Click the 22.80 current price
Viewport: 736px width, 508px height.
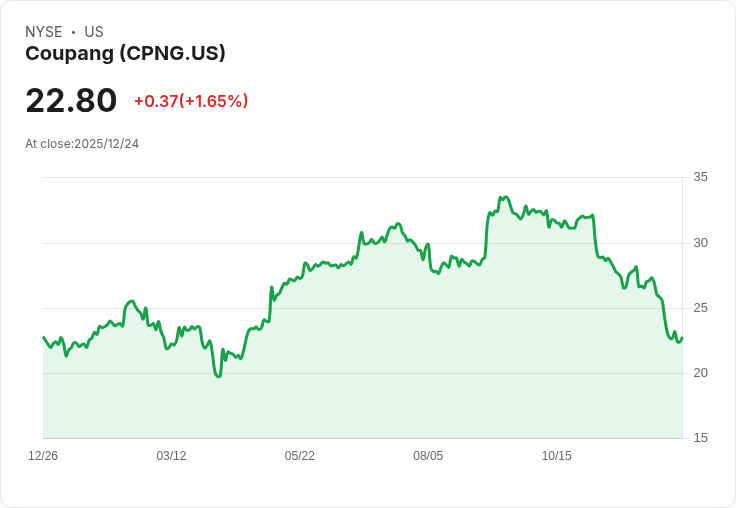tap(71, 101)
